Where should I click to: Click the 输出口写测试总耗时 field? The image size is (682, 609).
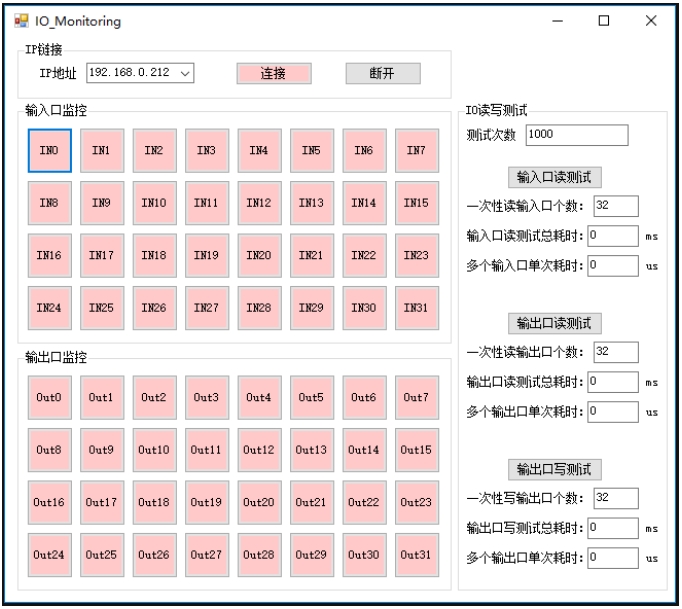[613, 528]
